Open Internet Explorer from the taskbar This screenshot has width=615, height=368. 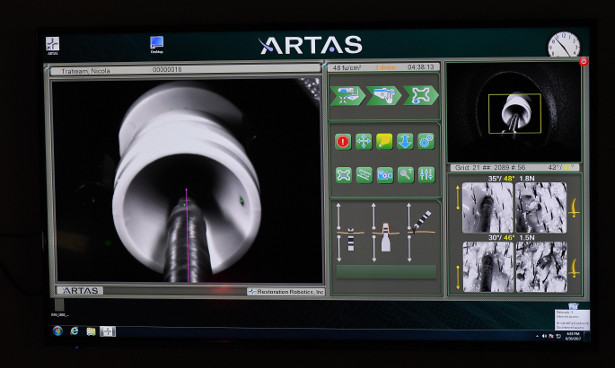74,331
